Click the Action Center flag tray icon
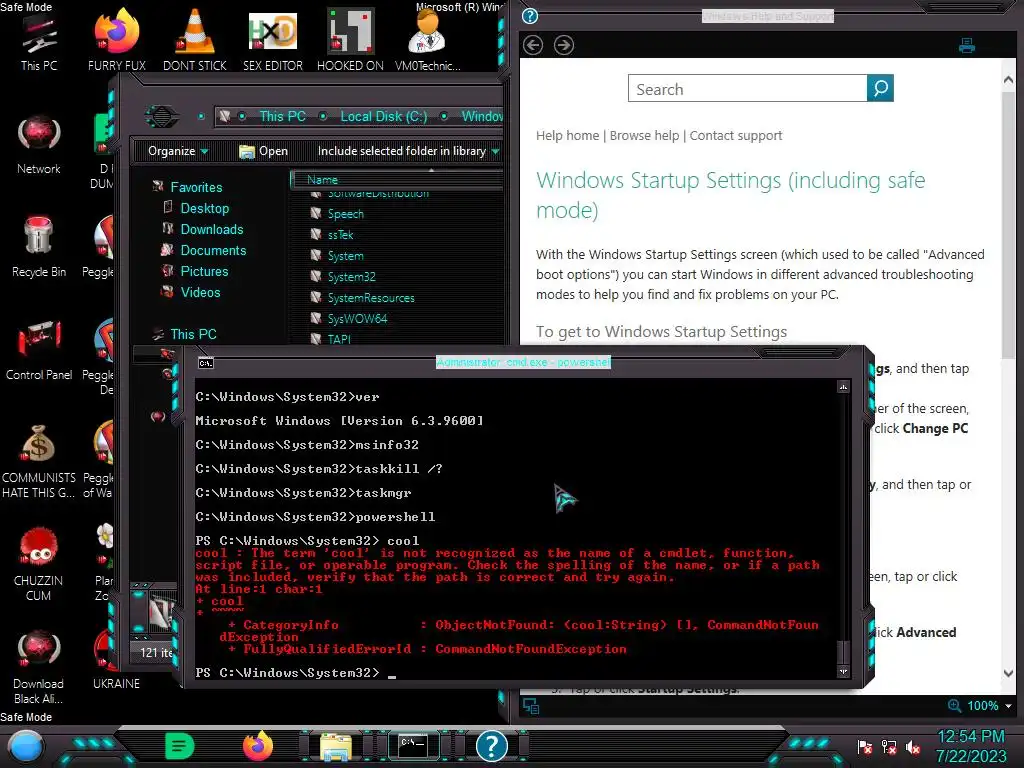The height and width of the screenshot is (768, 1024). click(865, 747)
